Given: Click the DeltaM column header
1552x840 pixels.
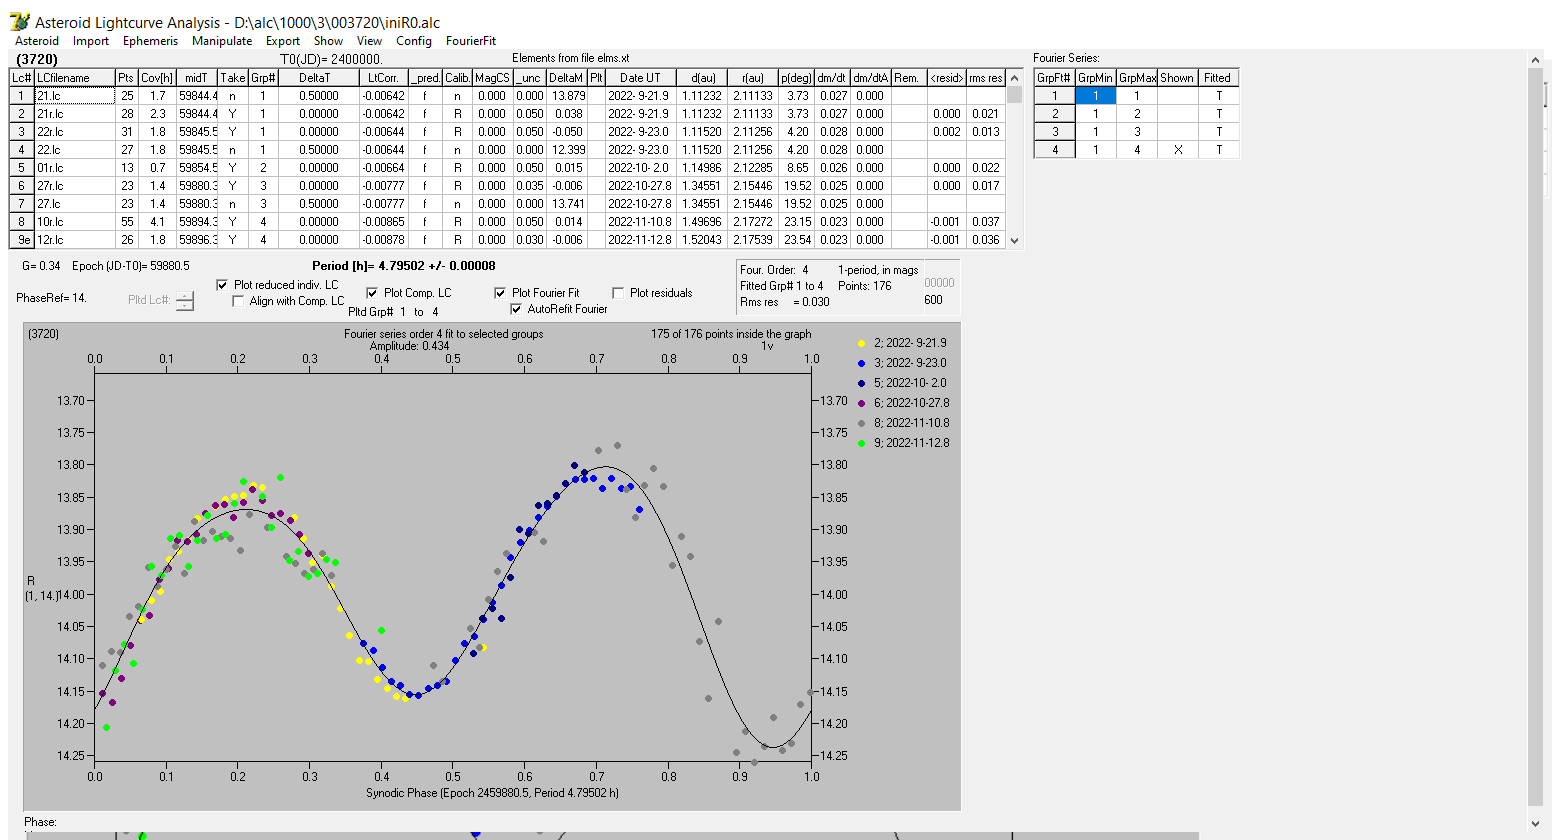Looking at the screenshot, I should (566, 78).
